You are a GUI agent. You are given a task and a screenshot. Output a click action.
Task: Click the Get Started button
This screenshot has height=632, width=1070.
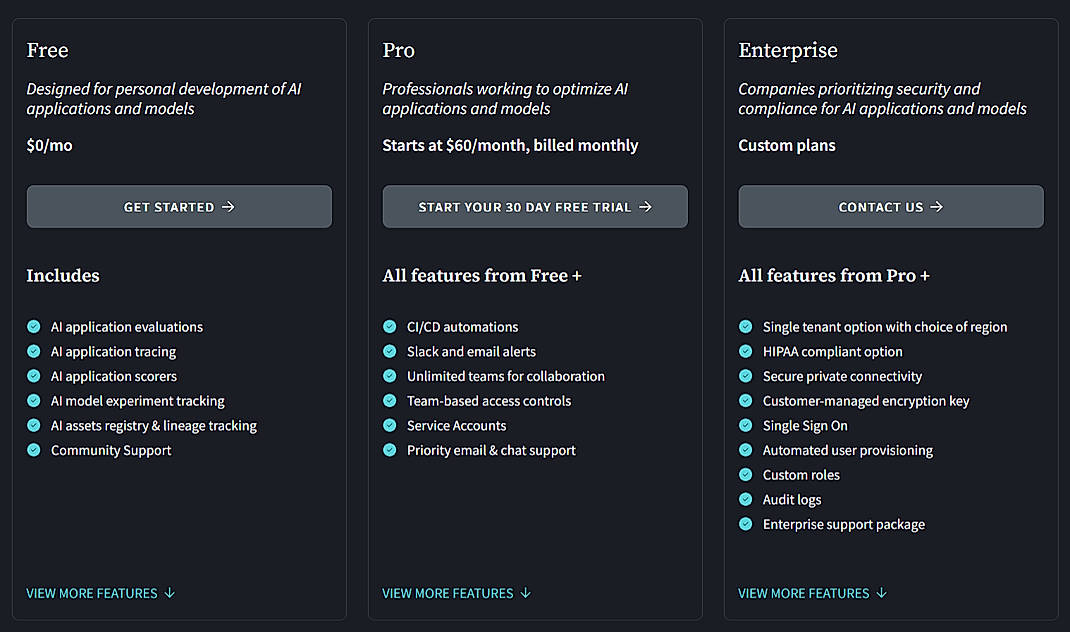[x=179, y=206]
